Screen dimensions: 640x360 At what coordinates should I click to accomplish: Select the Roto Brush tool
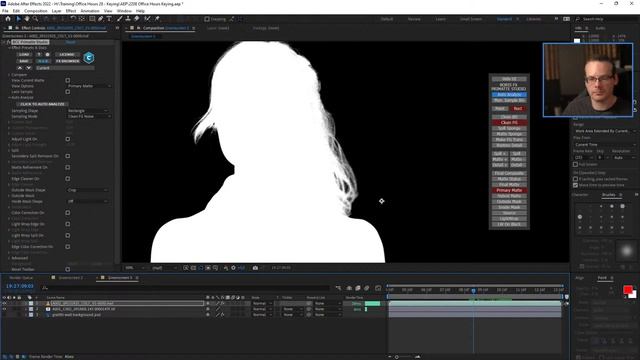pyautogui.click(x=147, y=19)
